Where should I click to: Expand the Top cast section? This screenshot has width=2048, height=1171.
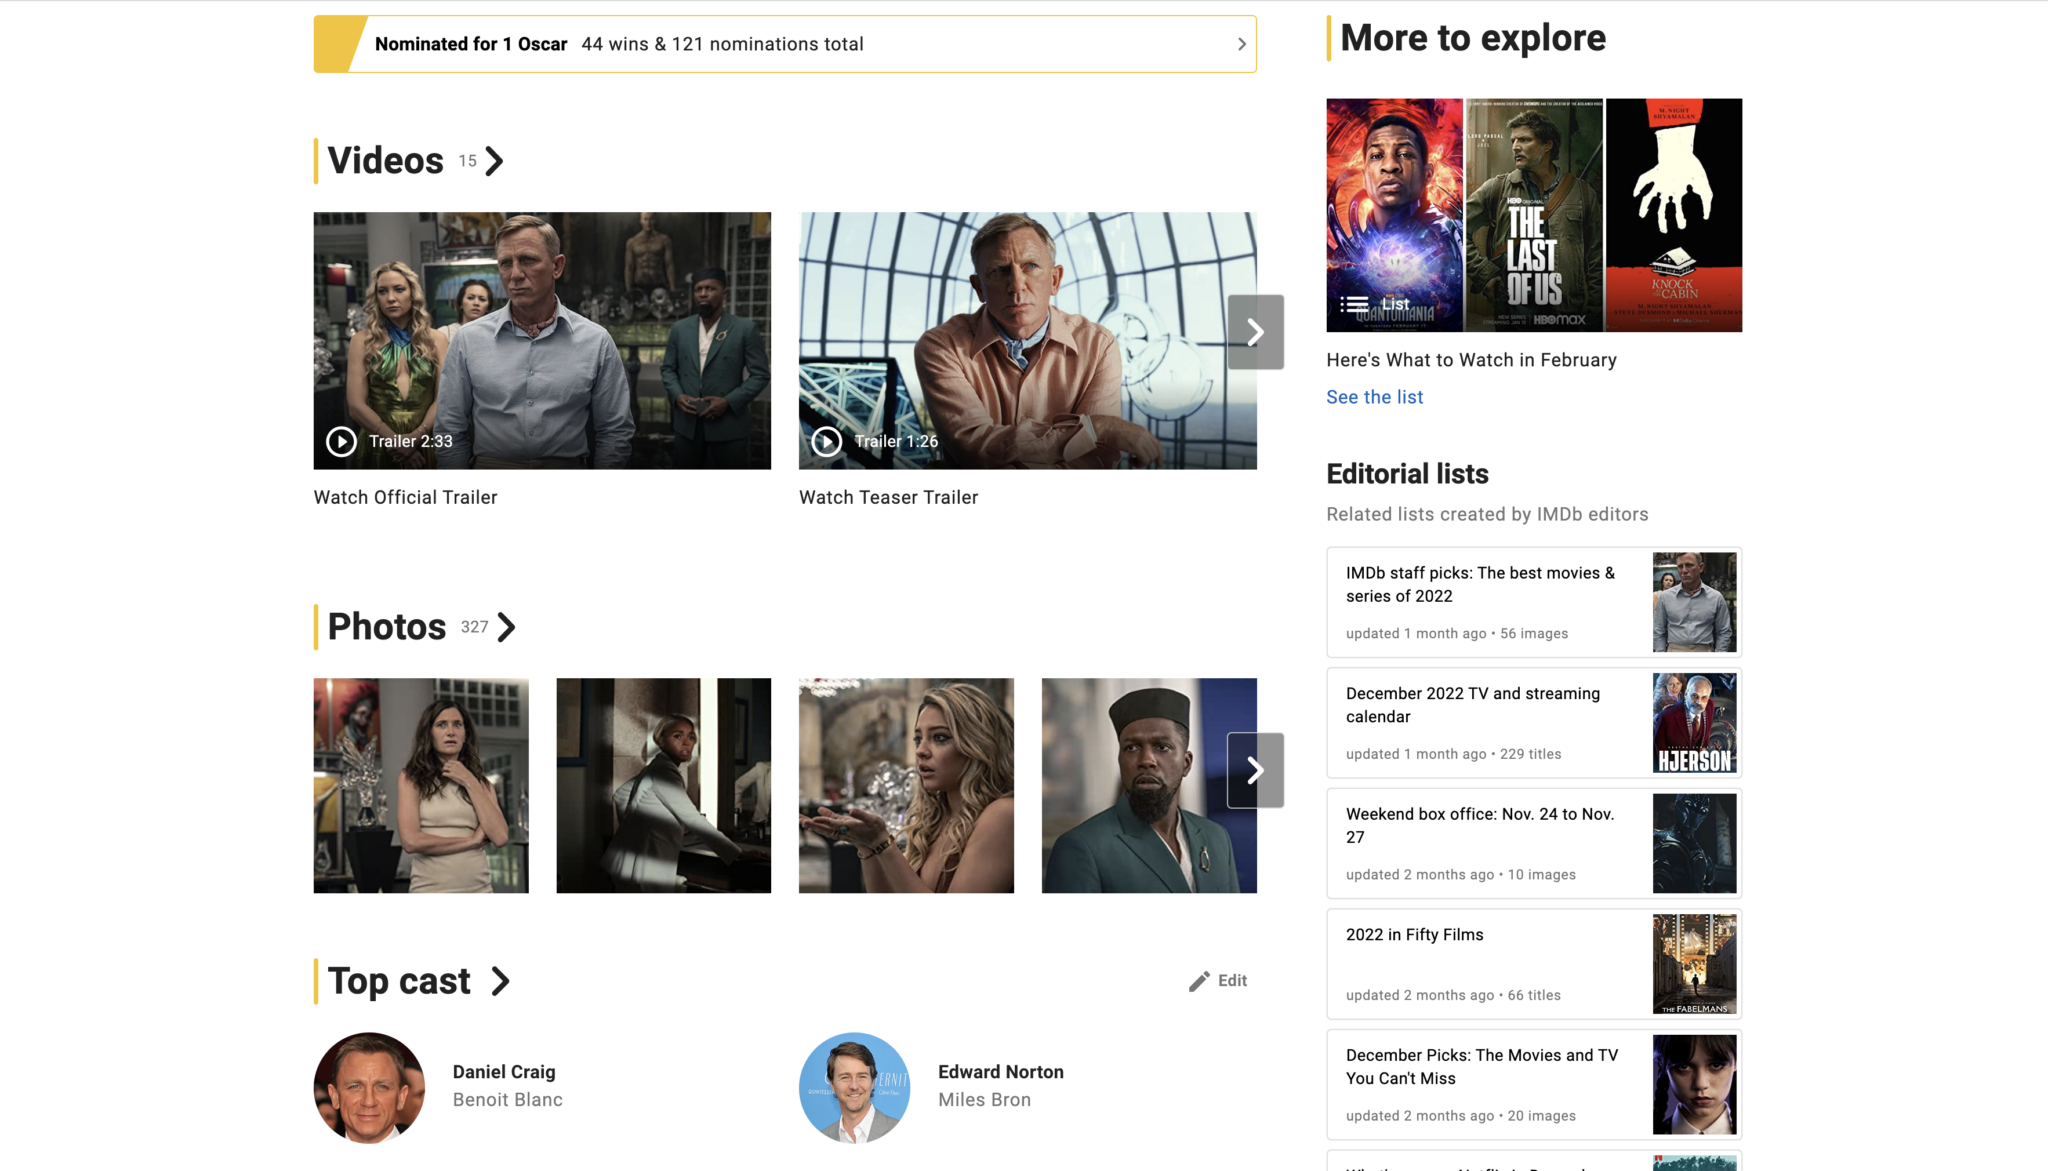[x=500, y=981]
